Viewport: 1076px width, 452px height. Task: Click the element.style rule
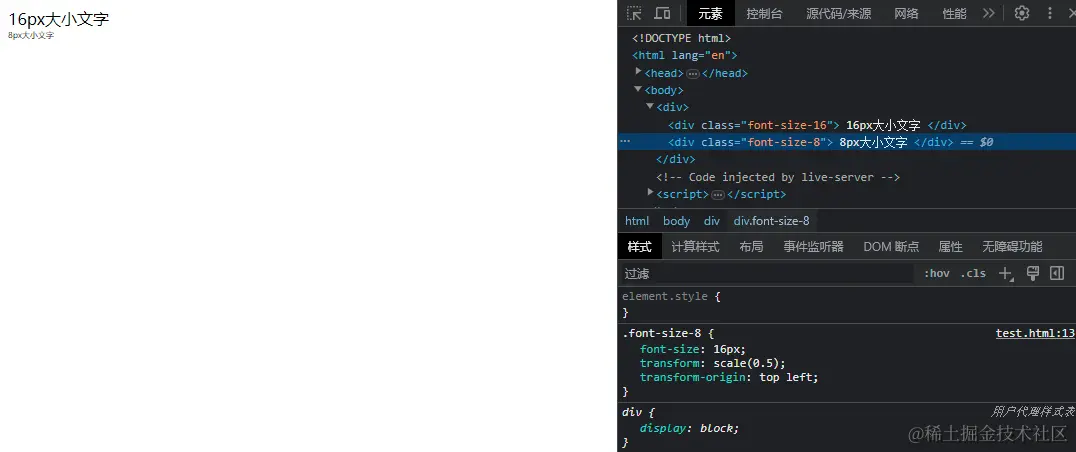664,296
